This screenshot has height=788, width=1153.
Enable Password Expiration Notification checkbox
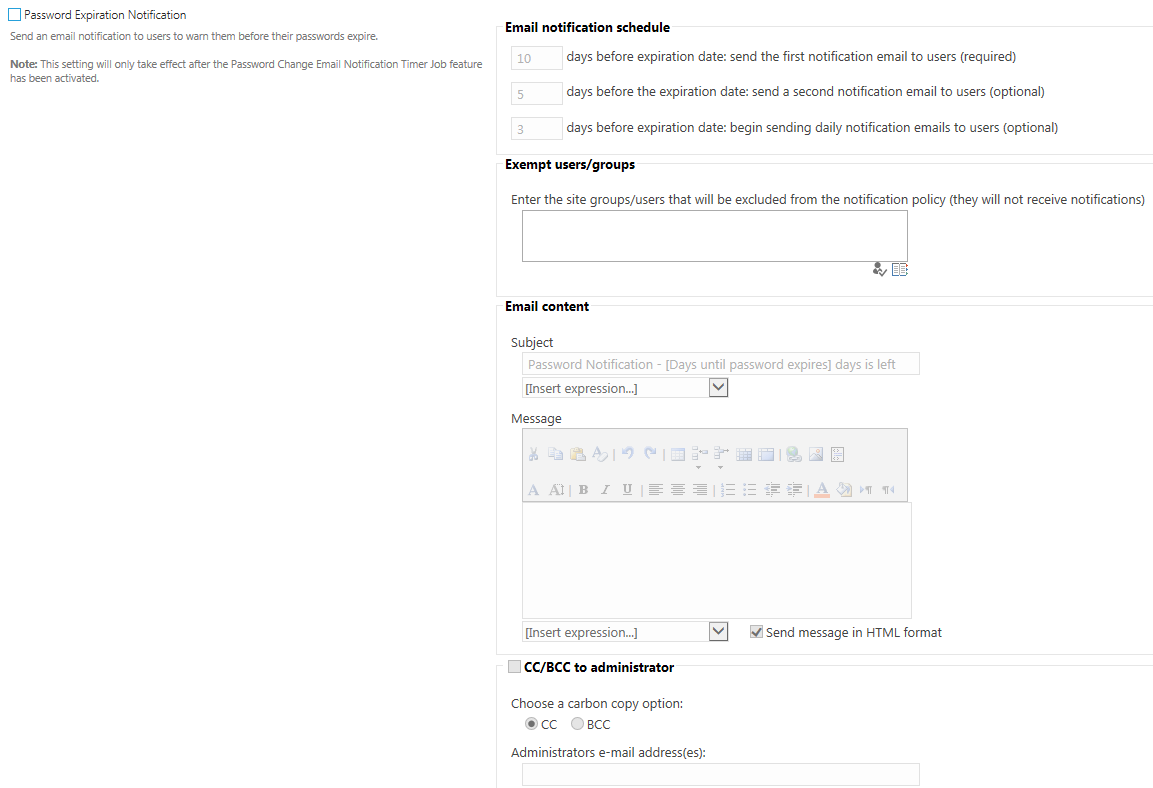point(14,15)
